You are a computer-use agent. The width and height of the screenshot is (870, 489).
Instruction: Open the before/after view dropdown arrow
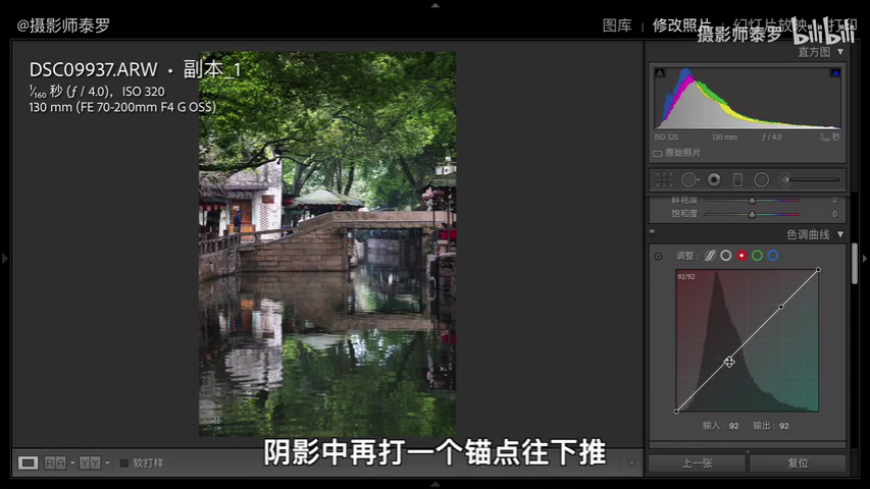107,463
